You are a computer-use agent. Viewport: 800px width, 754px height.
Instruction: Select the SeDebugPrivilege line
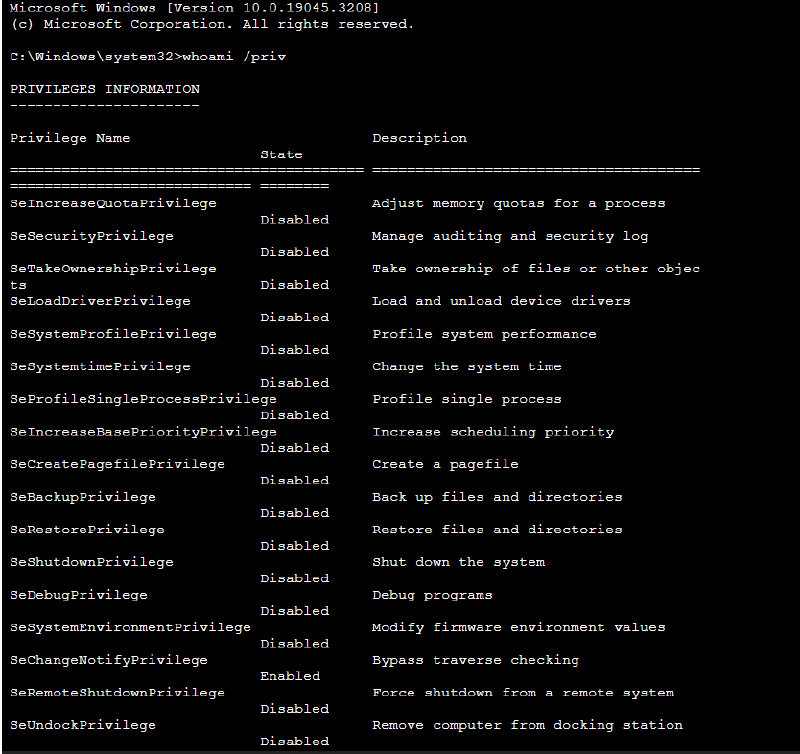[79, 595]
